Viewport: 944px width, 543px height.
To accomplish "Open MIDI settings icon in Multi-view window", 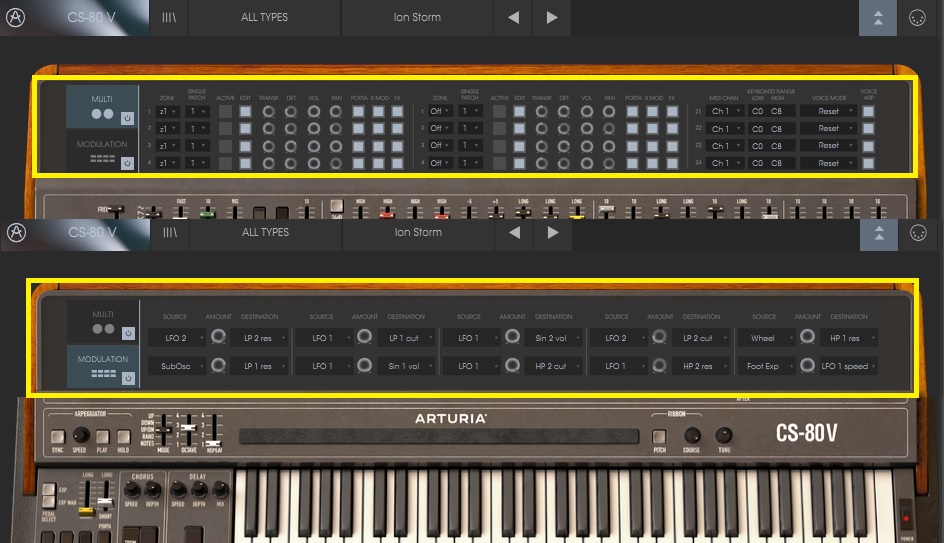I will click(x=917, y=17).
